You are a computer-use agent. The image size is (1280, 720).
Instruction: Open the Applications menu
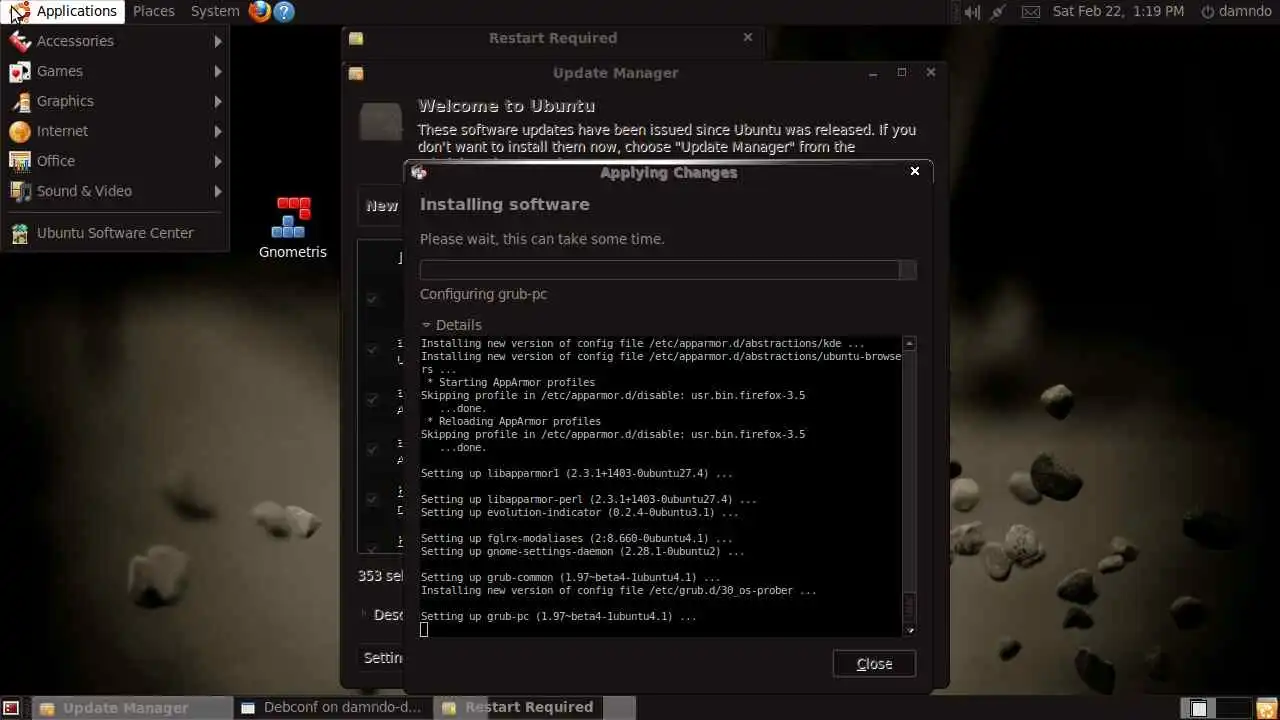click(64, 11)
